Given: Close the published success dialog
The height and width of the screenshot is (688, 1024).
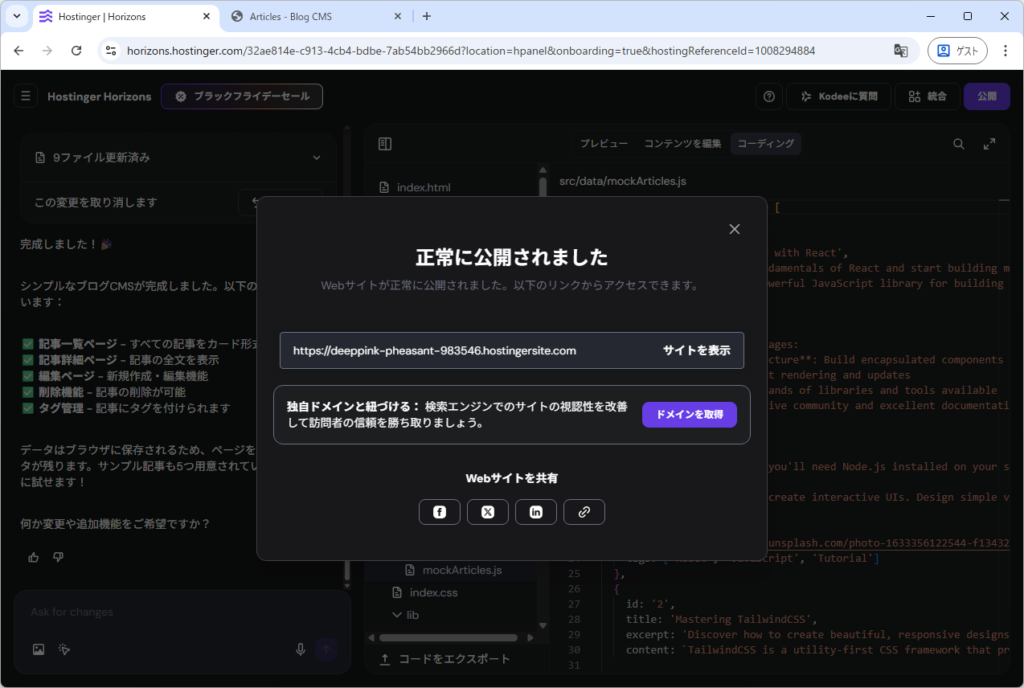Looking at the screenshot, I should [734, 229].
